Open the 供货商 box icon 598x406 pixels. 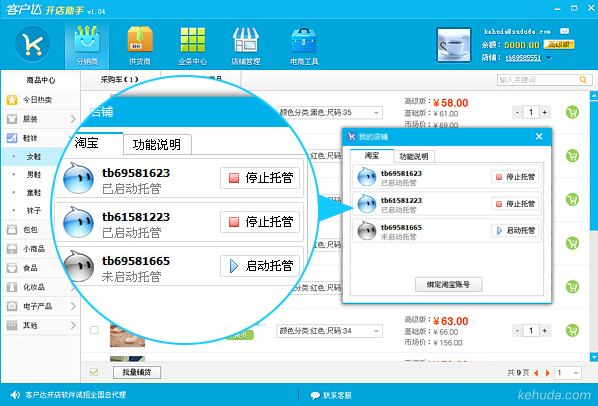pyautogui.click(x=140, y=39)
